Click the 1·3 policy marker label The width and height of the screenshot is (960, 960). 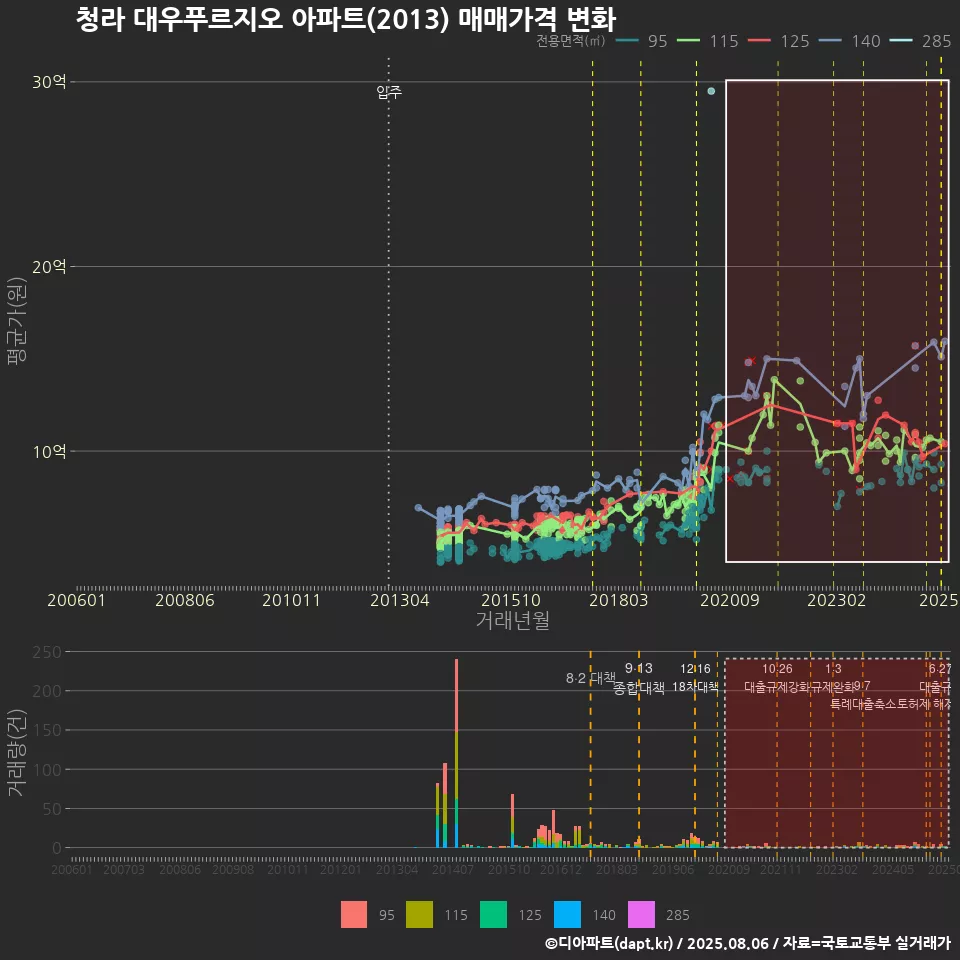833,669
